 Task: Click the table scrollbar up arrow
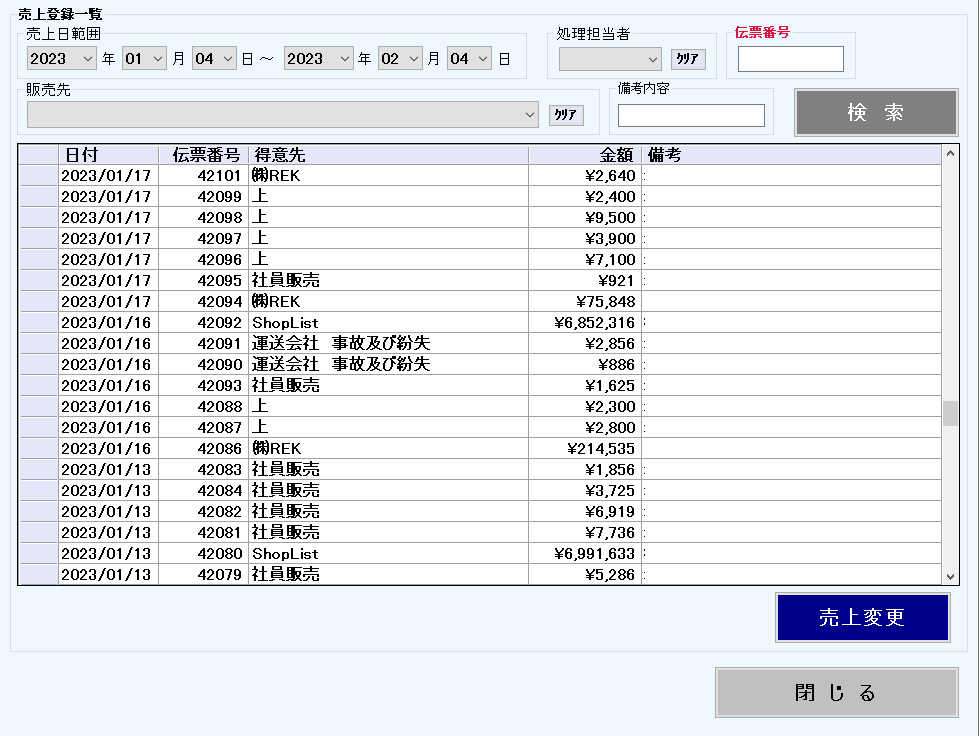click(950, 154)
